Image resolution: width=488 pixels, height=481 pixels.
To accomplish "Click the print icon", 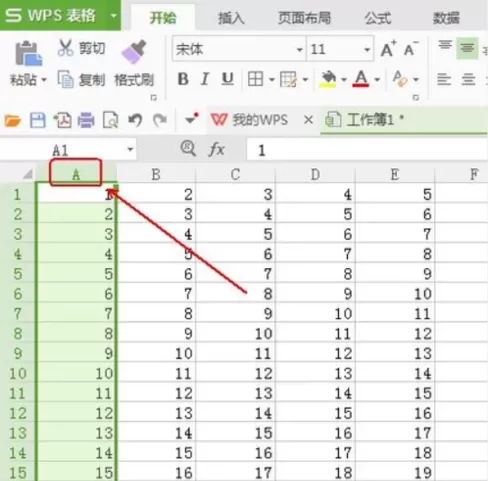I will pos(86,120).
